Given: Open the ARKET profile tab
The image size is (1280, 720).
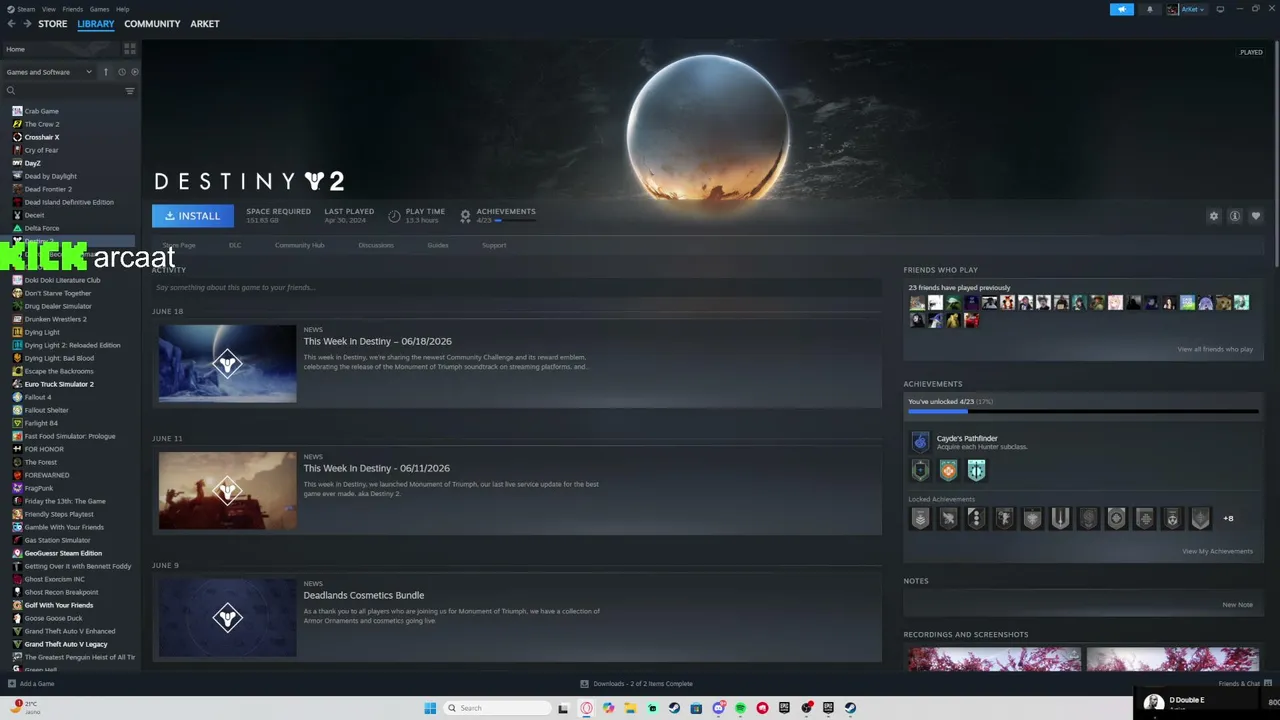Looking at the screenshot, I should [x=205, y=24].
